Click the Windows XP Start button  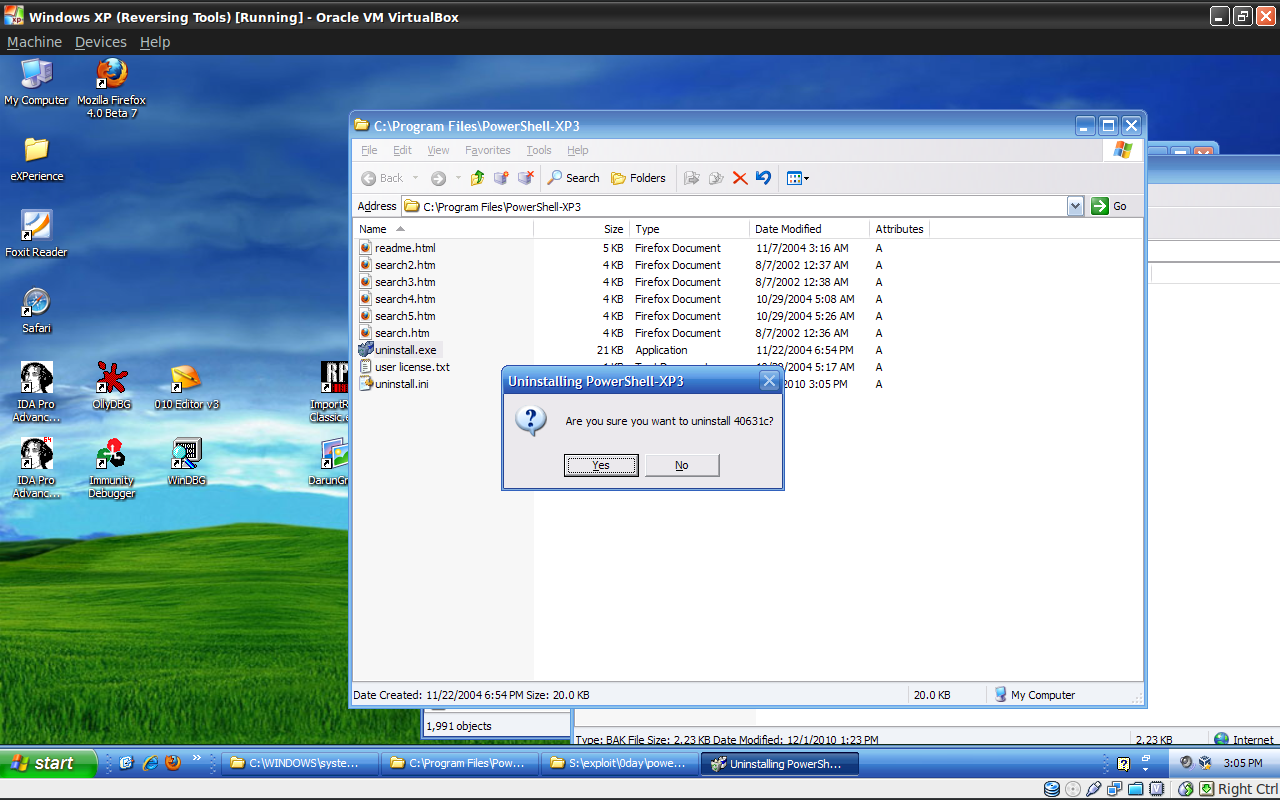point(49,763)
